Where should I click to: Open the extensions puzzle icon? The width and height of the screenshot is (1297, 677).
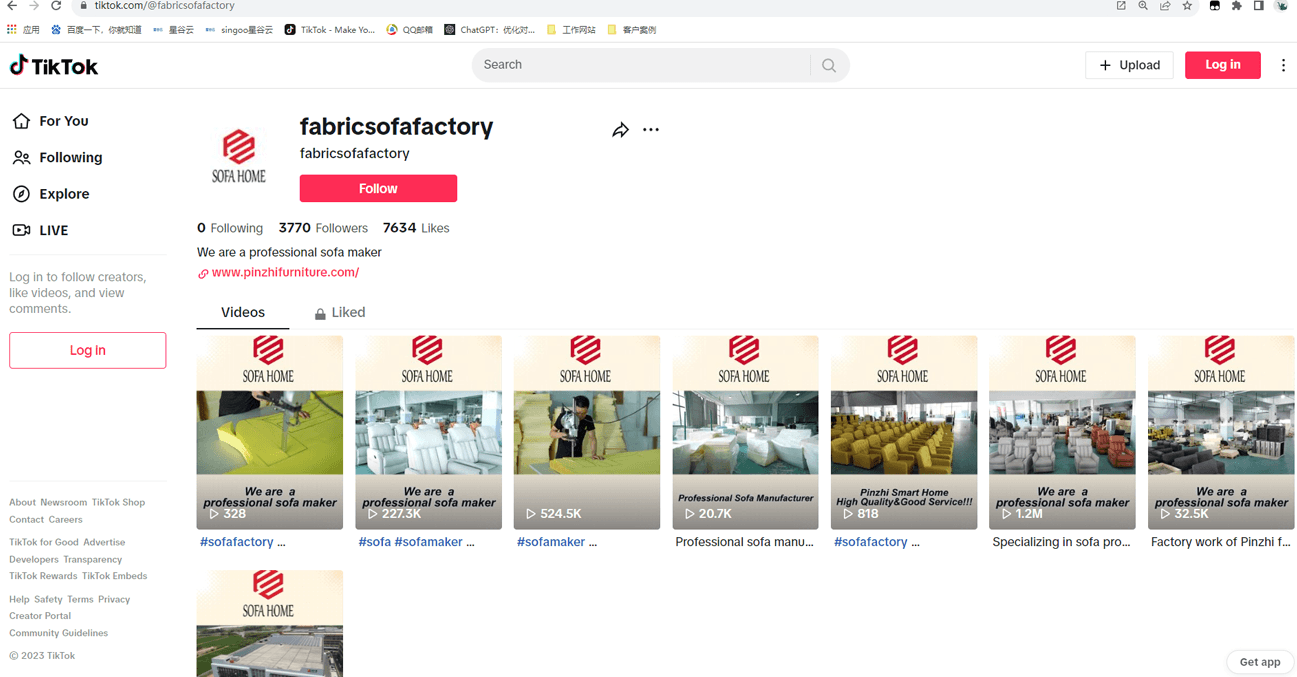click(x=1237, y=6)
